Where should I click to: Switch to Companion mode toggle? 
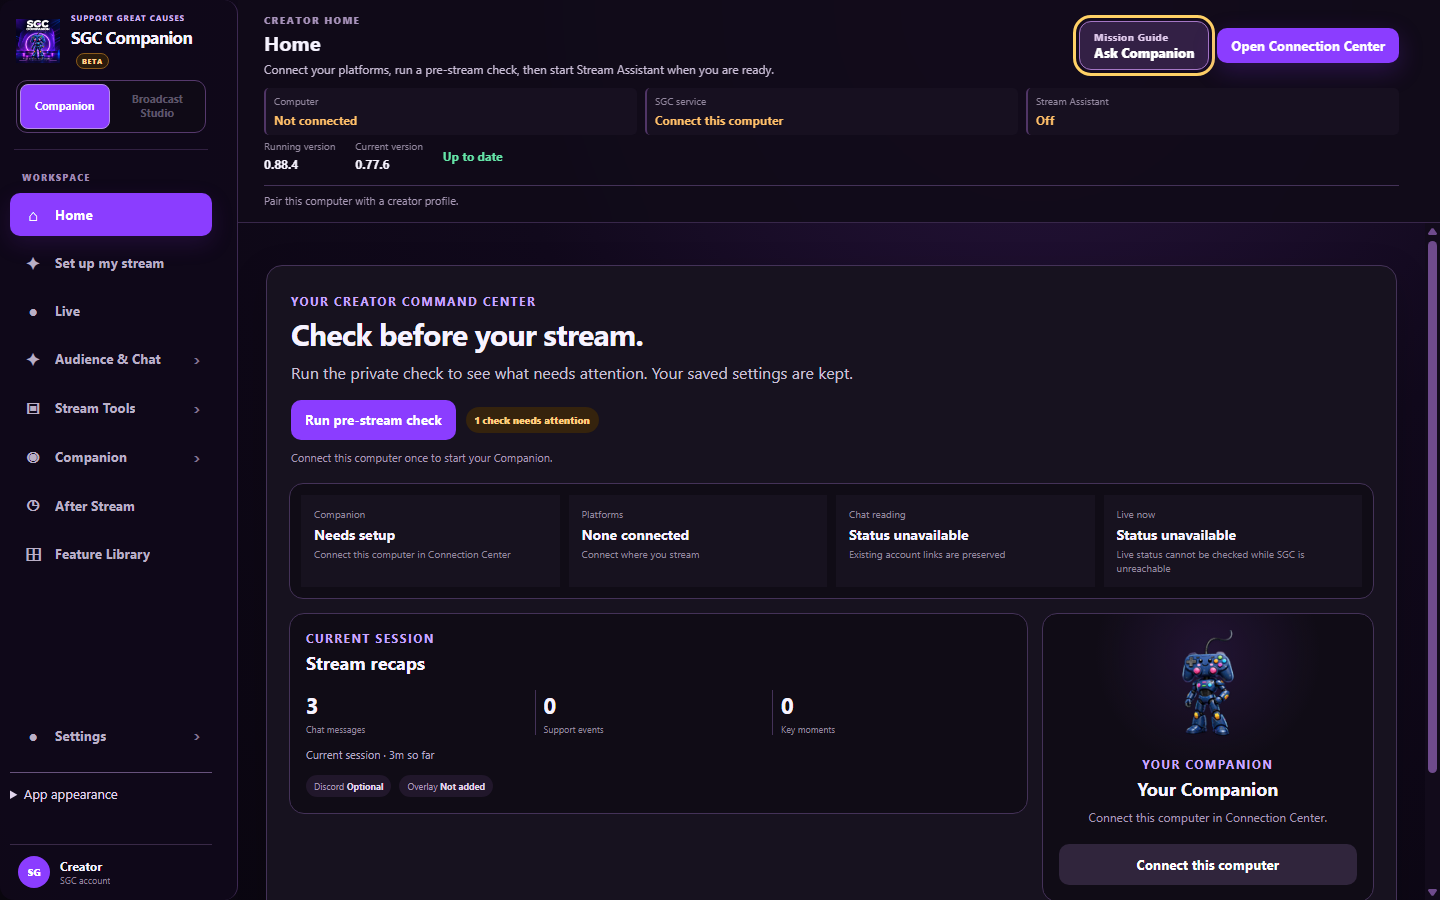pos(65,106)
